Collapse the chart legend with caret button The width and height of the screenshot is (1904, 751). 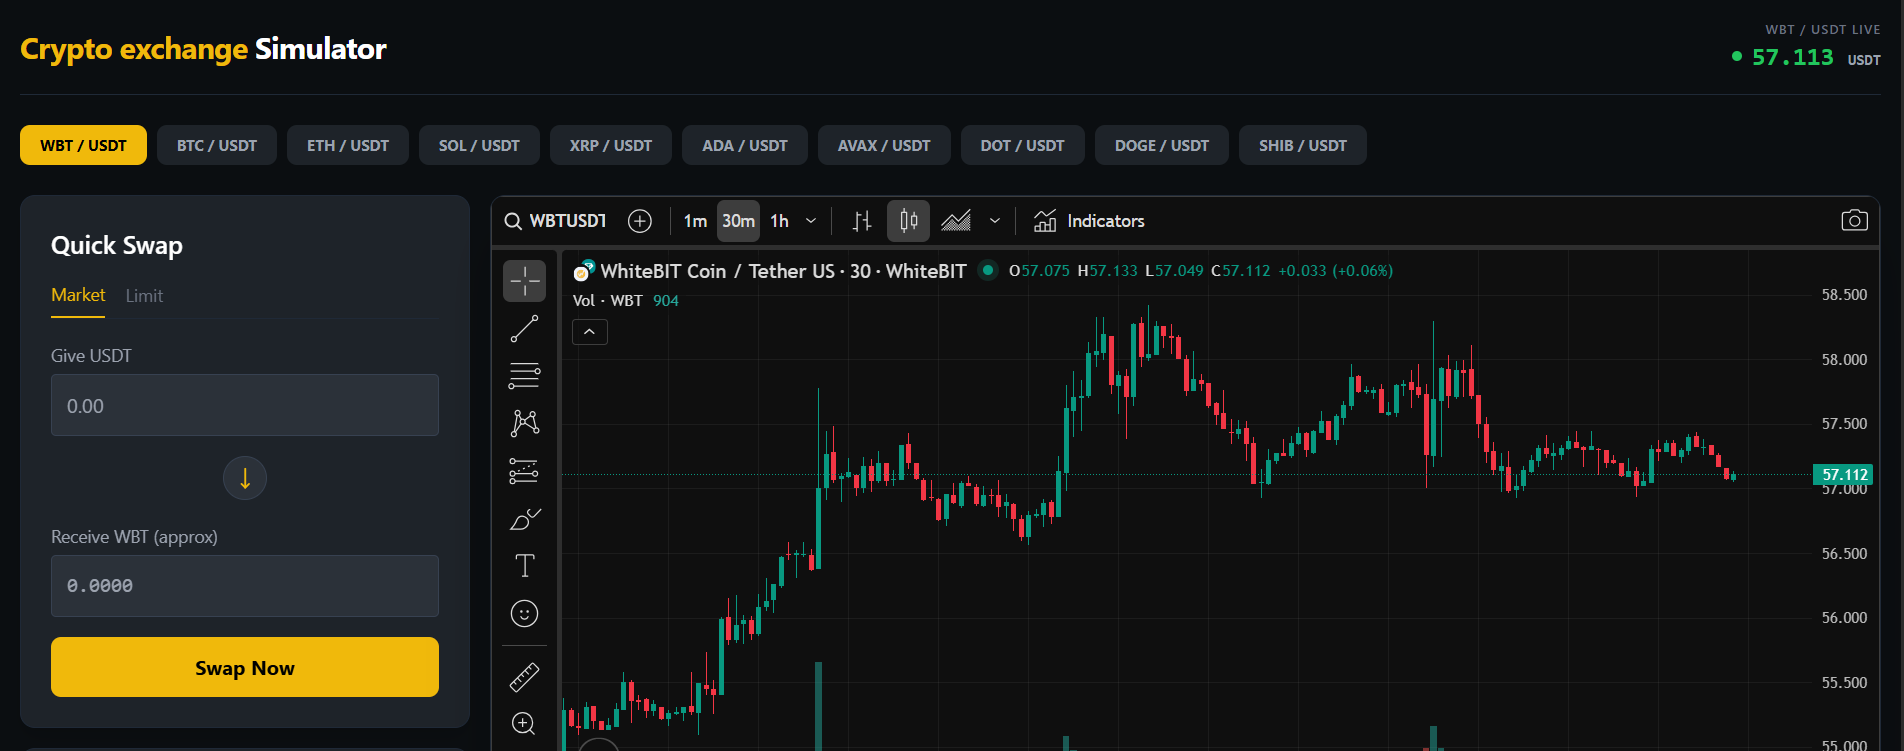[590, 332]
